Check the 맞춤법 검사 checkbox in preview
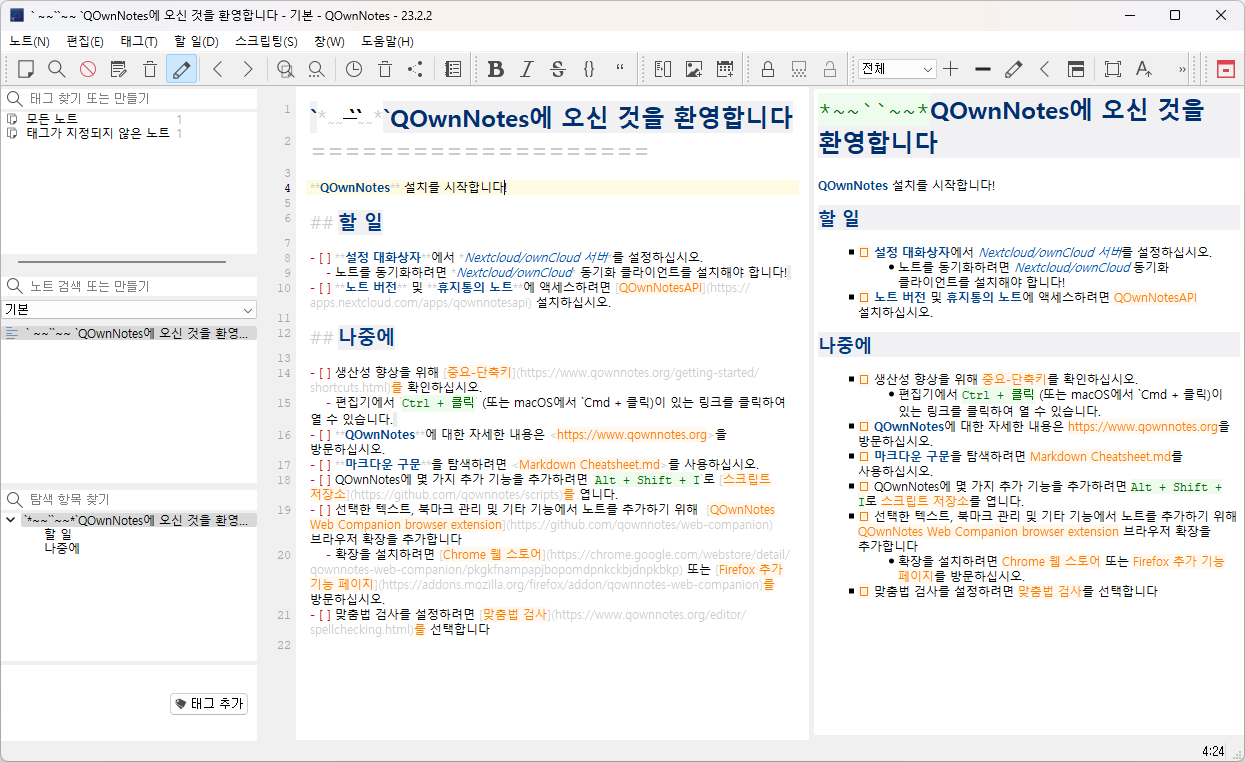Viewport: 1245px width, 762px height. (x=864, y=591)
